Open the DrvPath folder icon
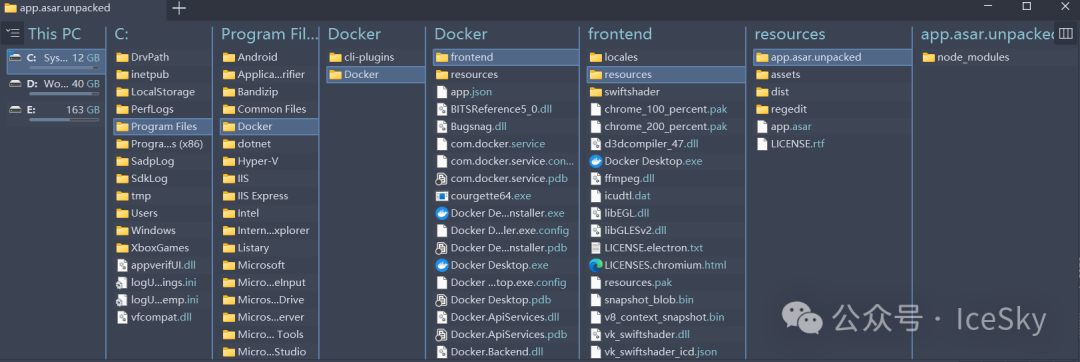This screenshot has height=362, width=1080. tap(123, 57)
